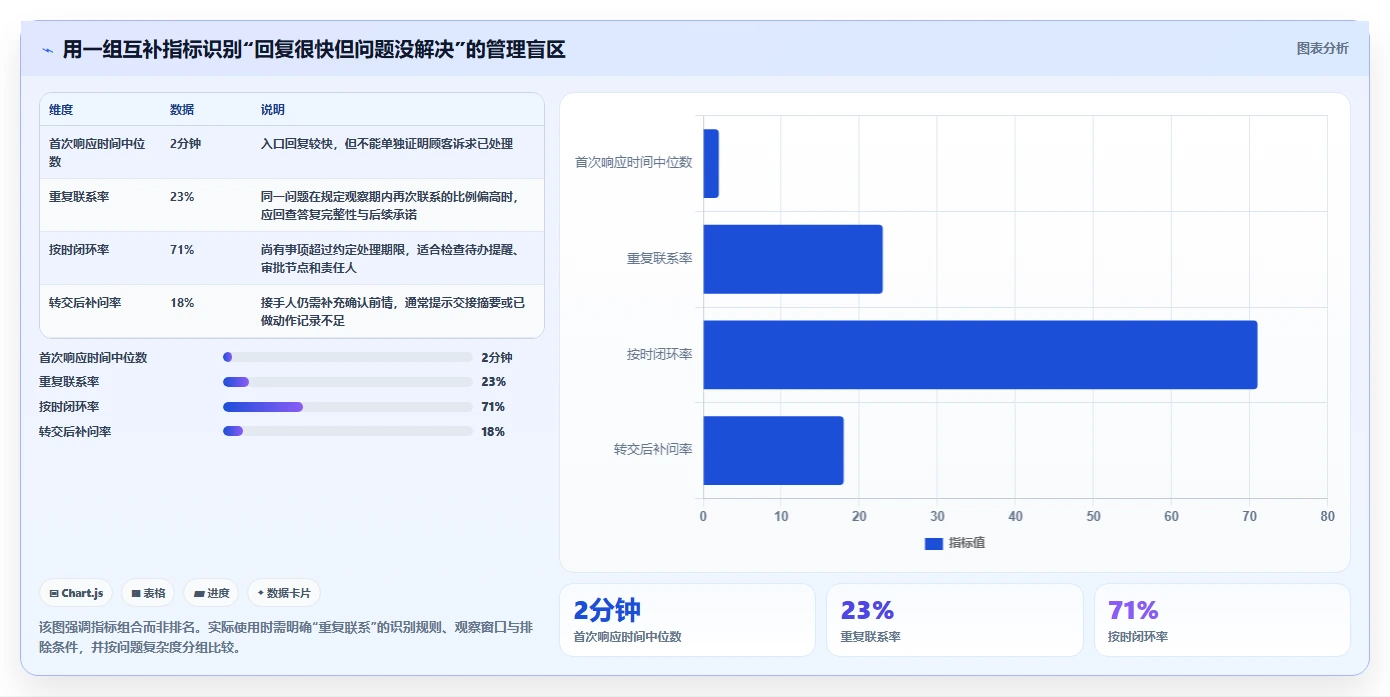The height and width of the screenshot is (697, 1390).
Task: Click the blue 指标值 legend color box
Action: (x=934, y=543)
